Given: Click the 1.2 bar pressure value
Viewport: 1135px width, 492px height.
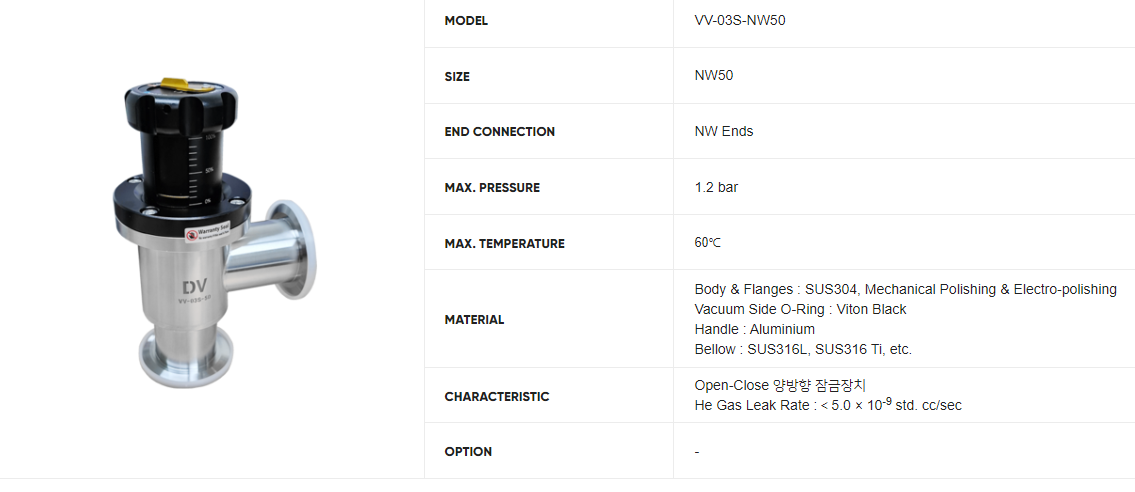Looking at the screenshot, I should point(716,187).
